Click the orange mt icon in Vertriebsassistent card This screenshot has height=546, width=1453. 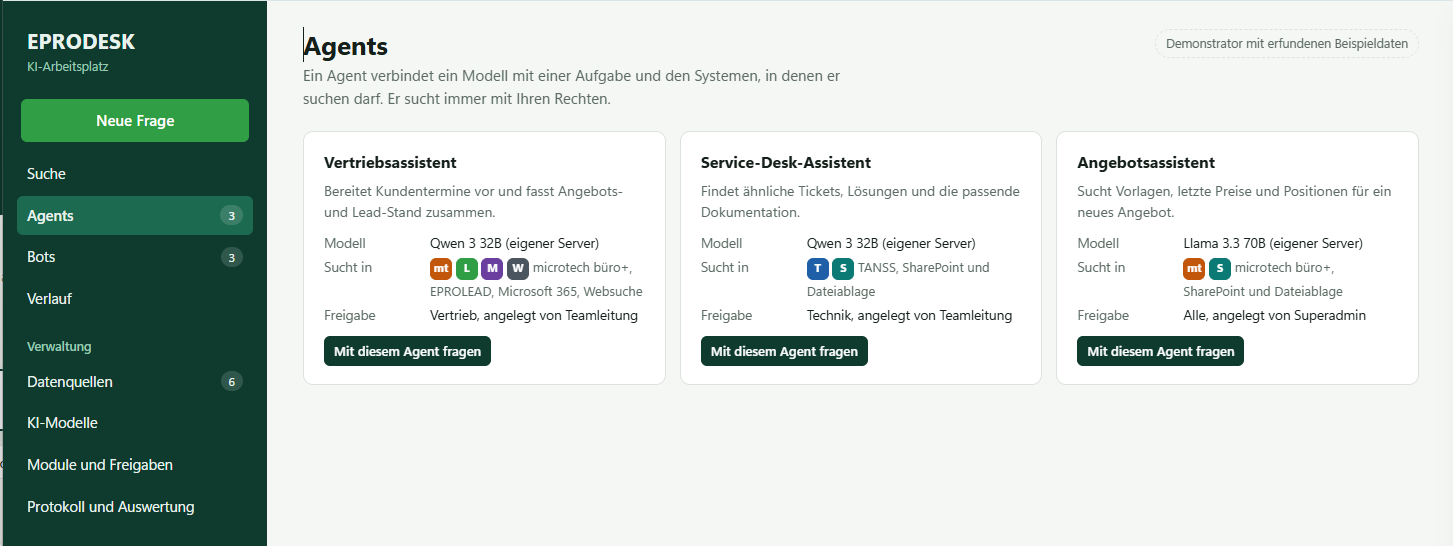[x=441, y=268]
